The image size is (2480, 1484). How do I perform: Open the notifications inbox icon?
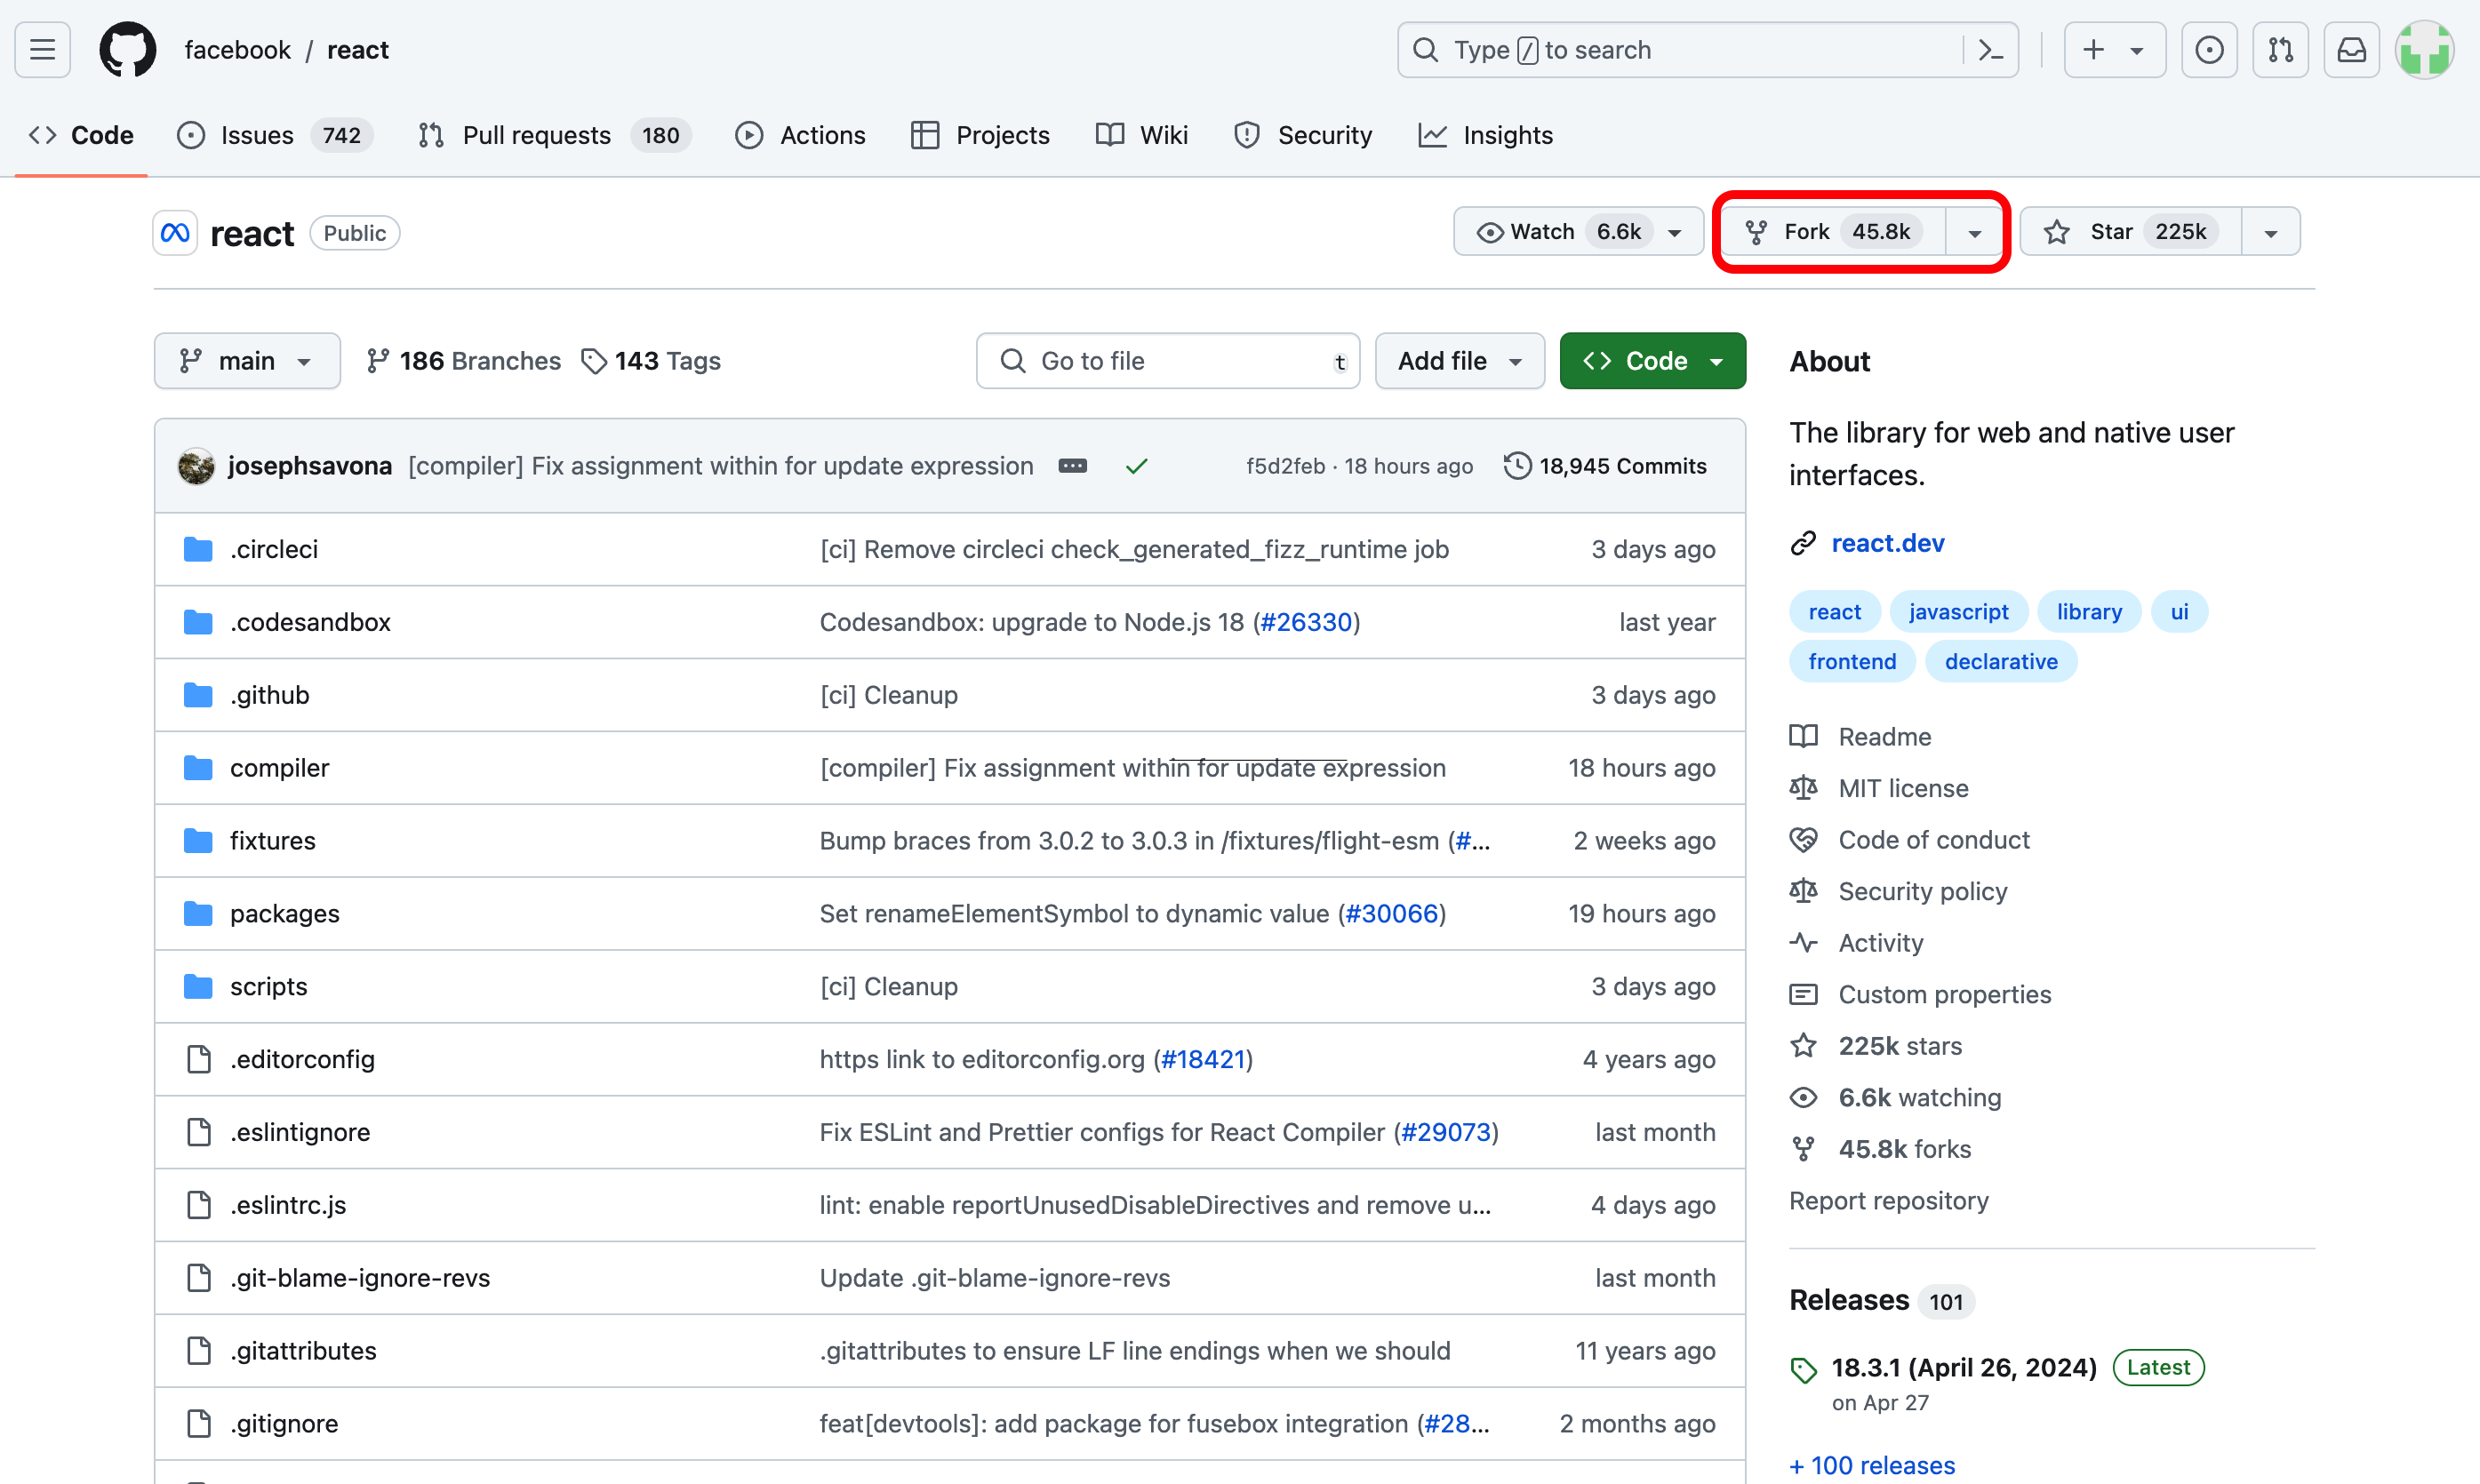pos(2350,49)
